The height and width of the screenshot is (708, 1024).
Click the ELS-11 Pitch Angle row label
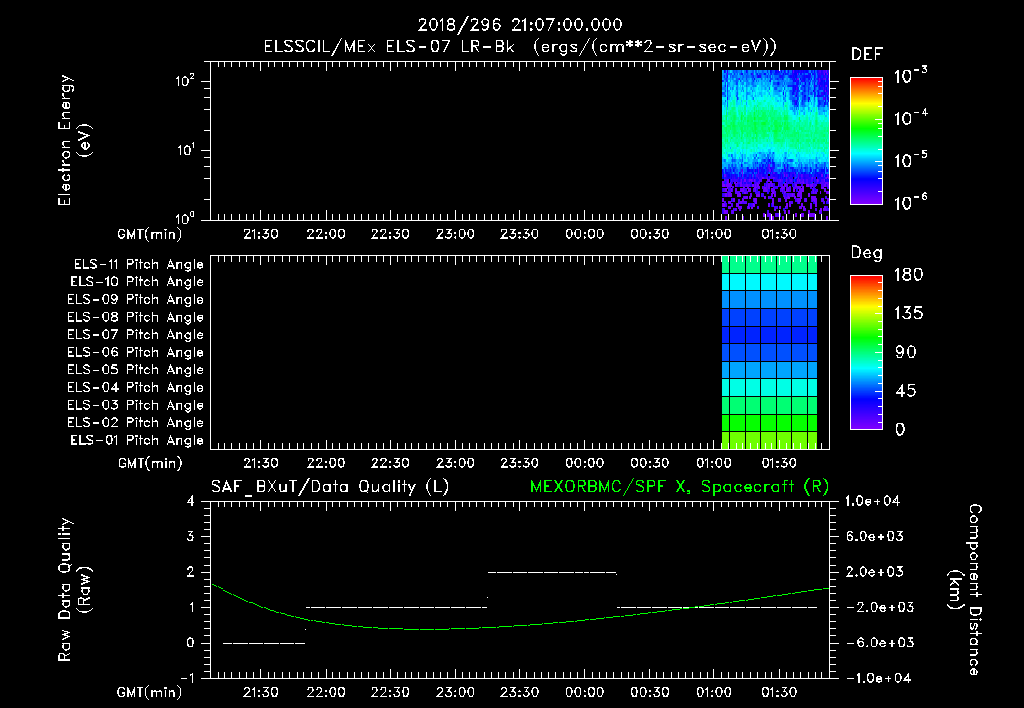(138, 265)
